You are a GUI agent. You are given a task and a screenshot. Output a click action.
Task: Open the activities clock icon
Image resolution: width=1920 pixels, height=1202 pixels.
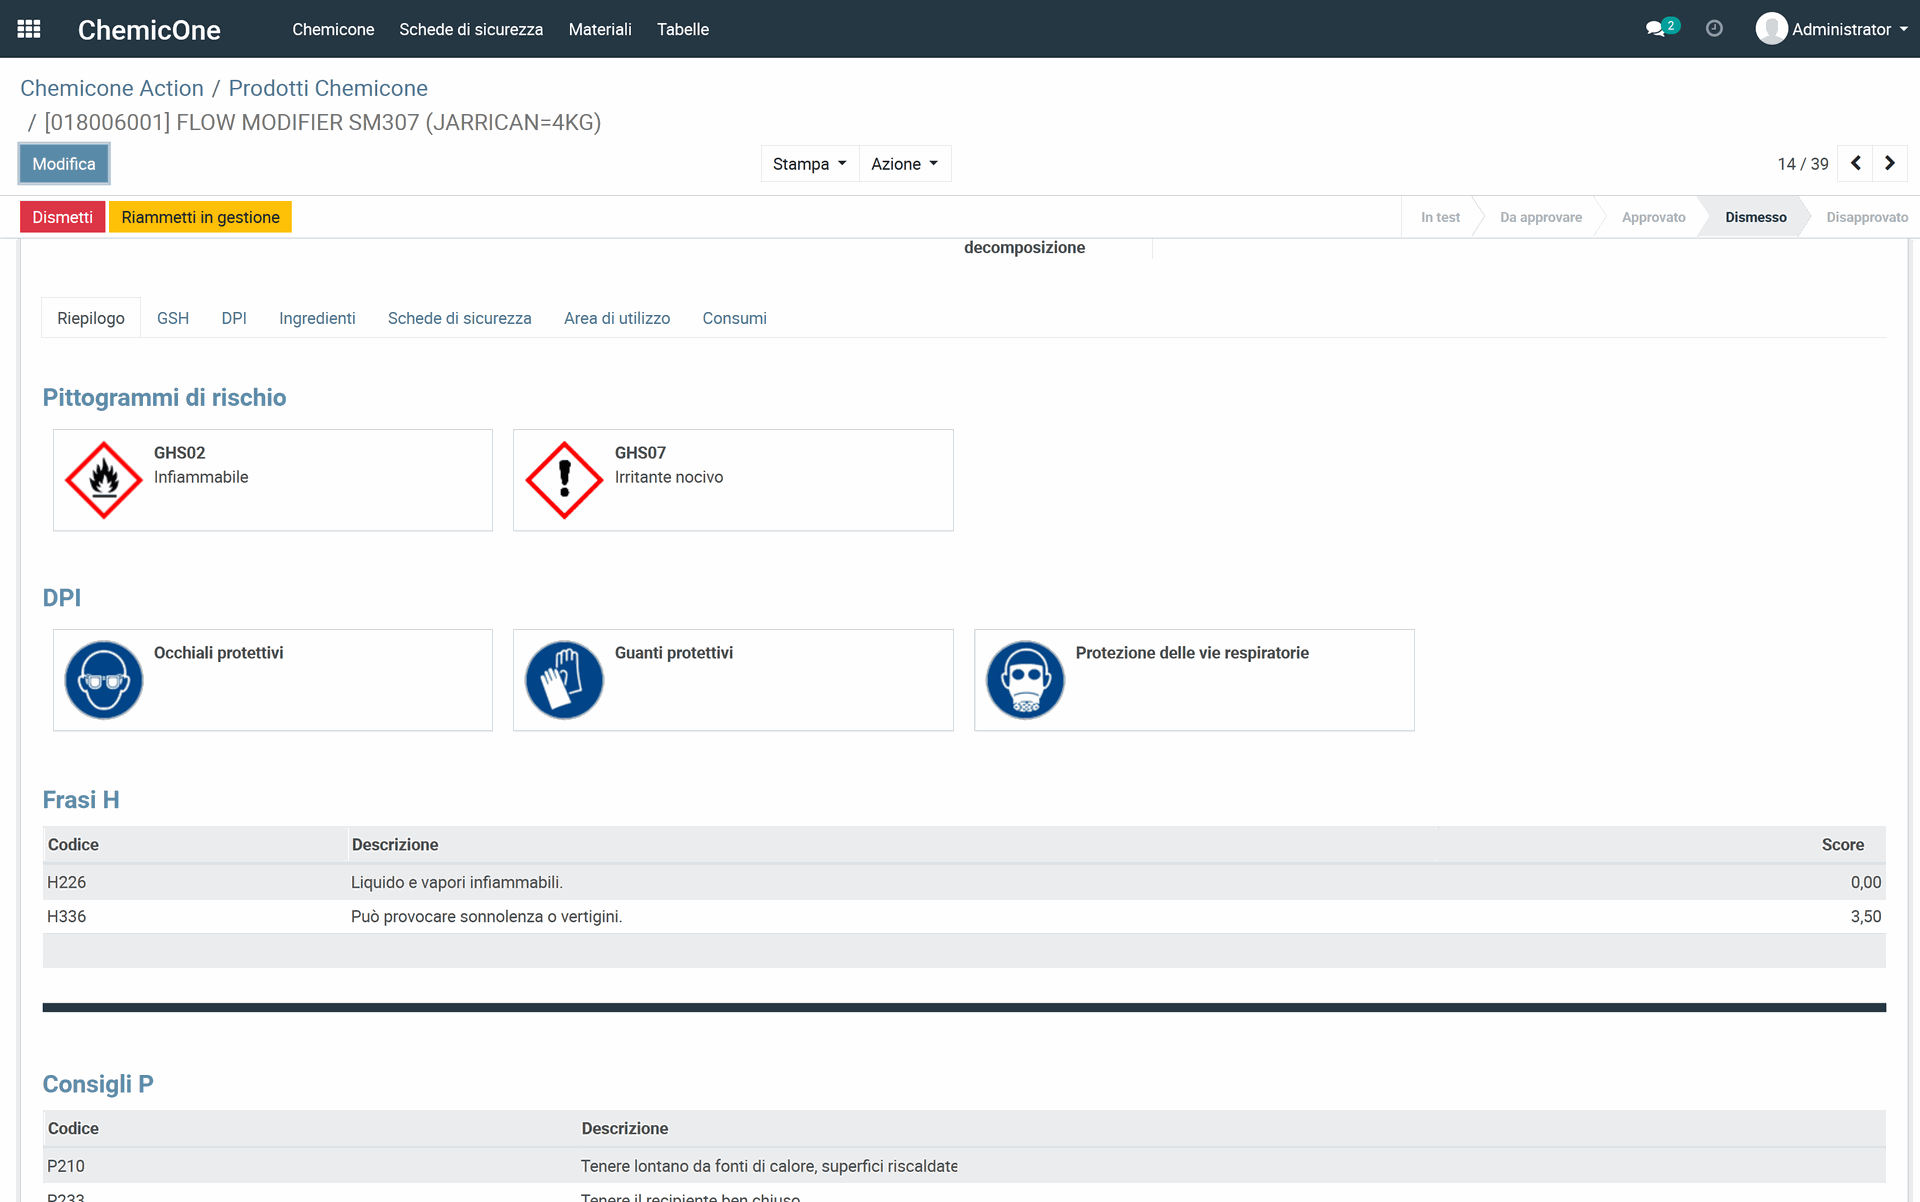click(x=1714, y=29)
